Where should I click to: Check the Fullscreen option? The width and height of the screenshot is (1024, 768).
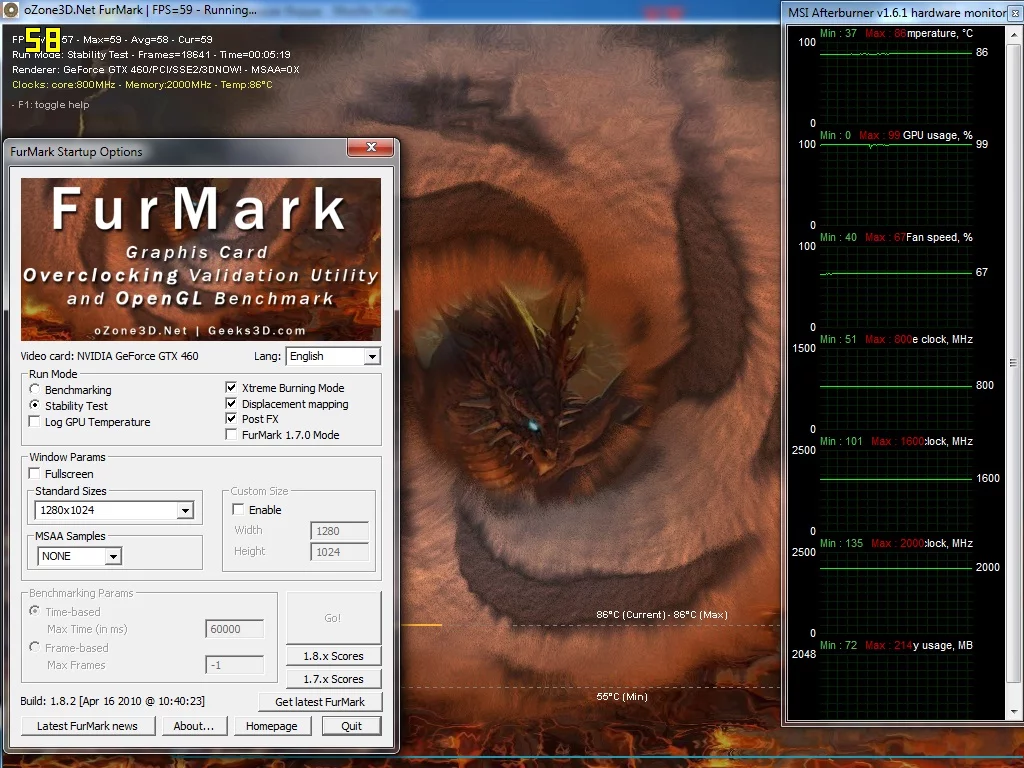coord(36,474)
